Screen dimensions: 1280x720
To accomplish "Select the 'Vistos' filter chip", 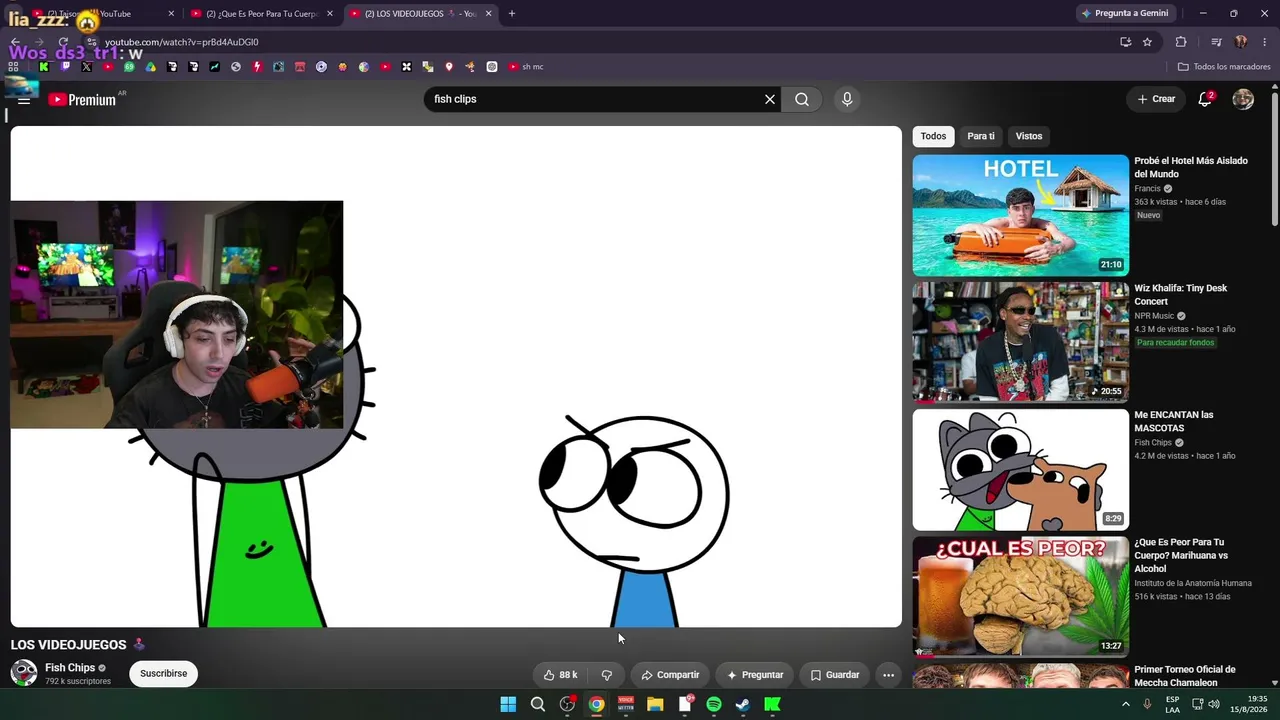I will coord(1029,136).
